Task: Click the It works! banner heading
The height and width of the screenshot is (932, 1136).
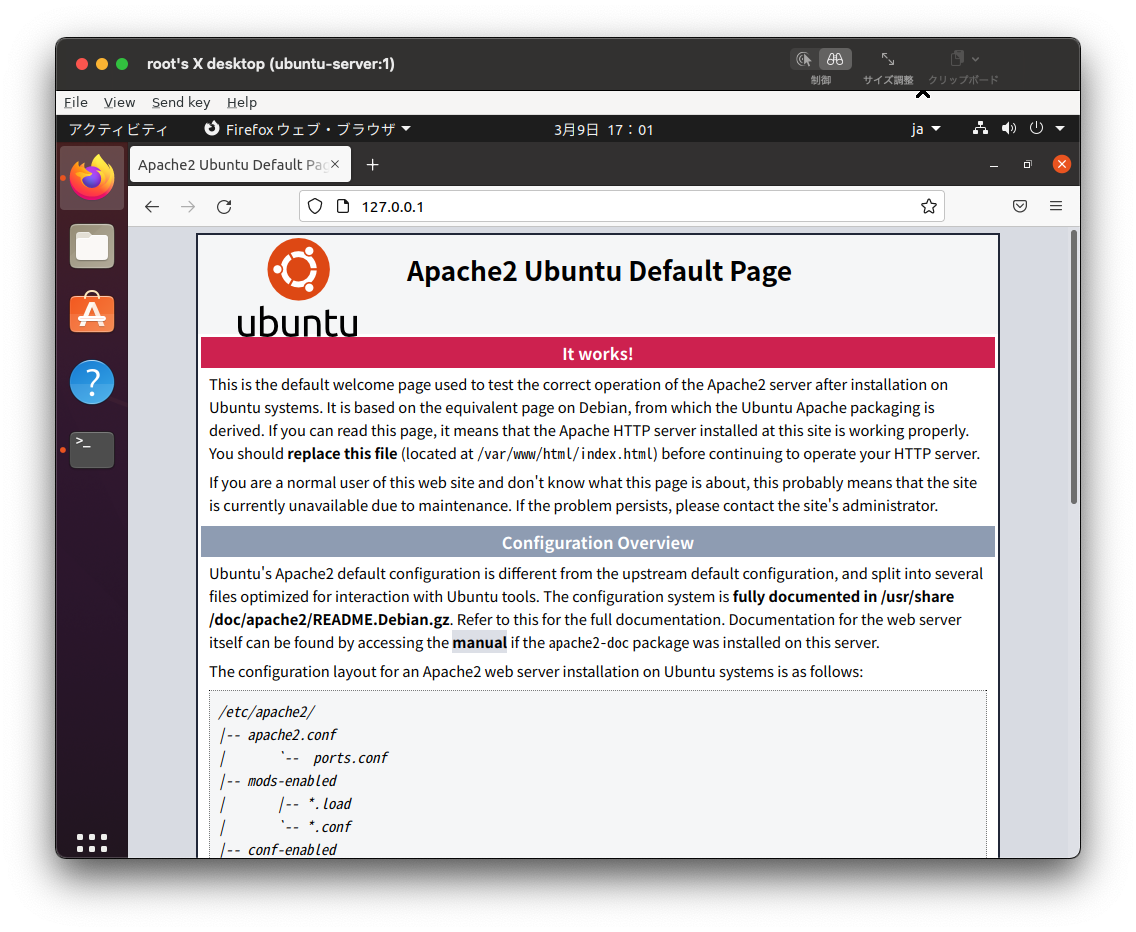Action: [598, 354]
